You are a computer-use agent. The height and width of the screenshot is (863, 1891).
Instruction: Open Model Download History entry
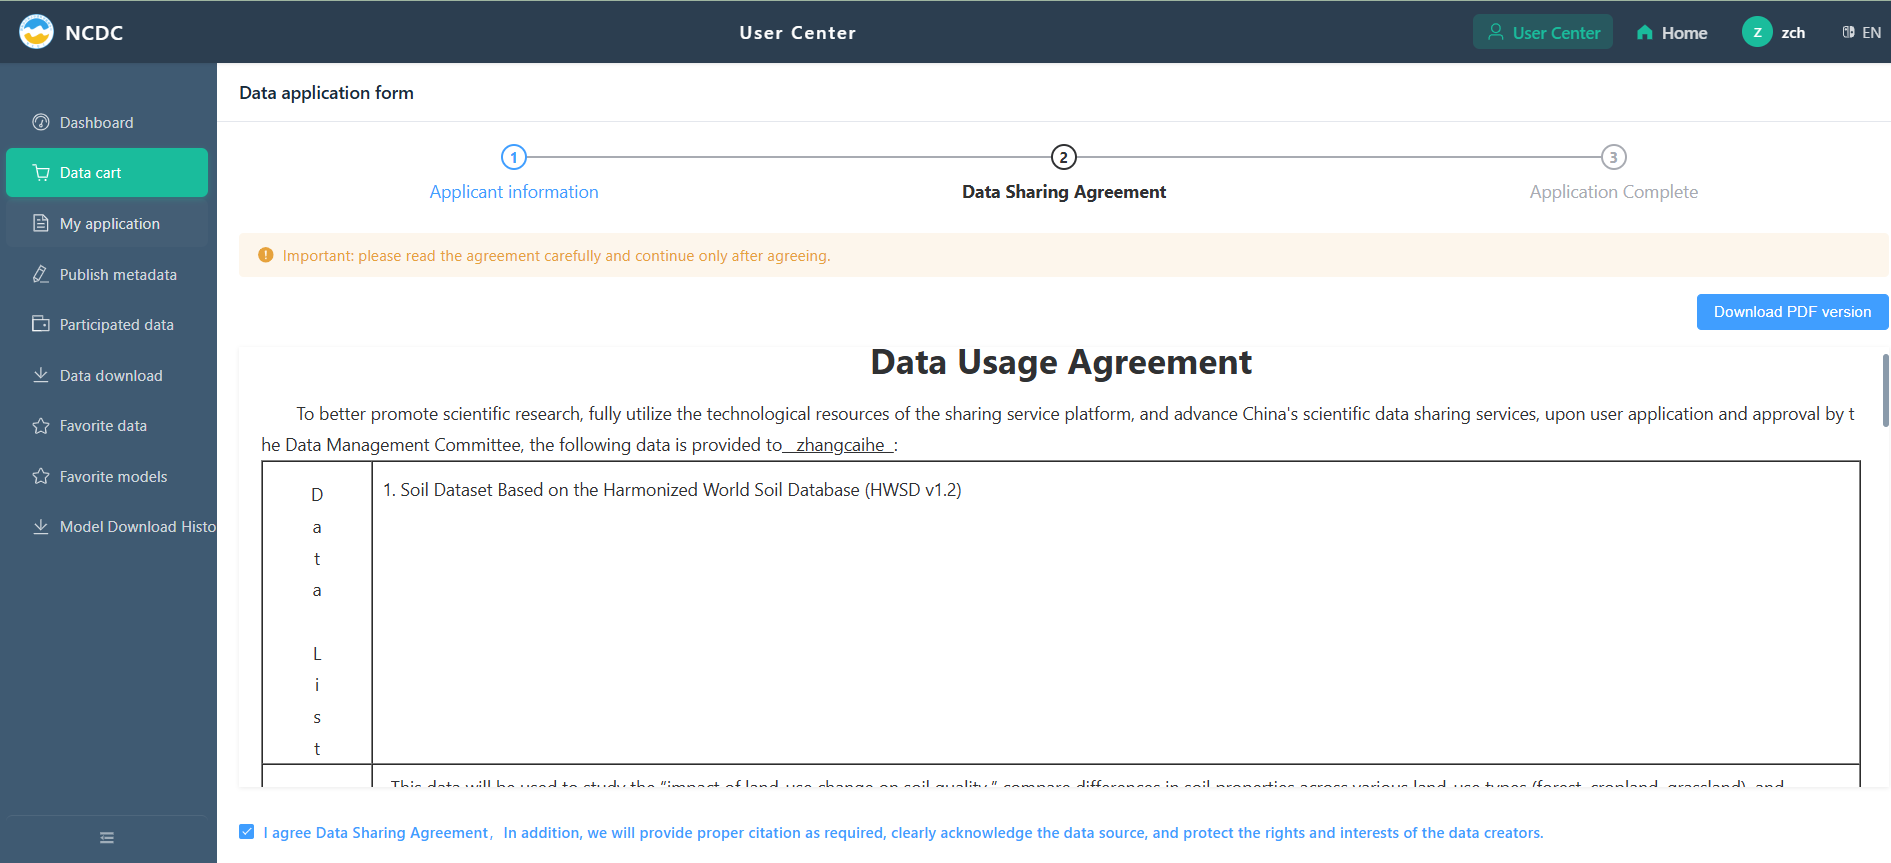coord(111,526)
